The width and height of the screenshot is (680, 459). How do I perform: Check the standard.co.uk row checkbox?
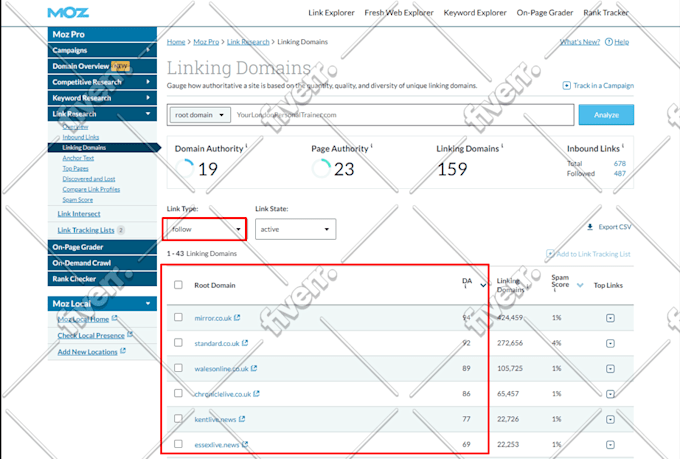pos(178,342)
